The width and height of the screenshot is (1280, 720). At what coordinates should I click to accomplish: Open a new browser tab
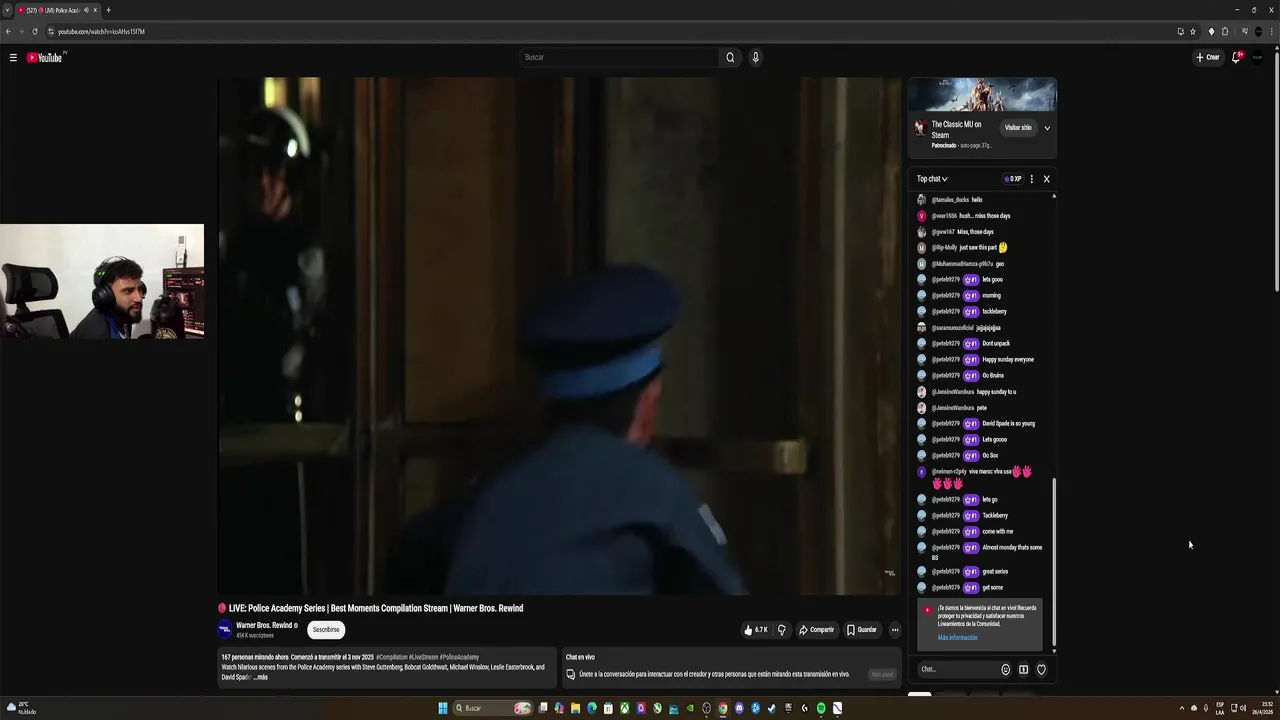[108, 10]
